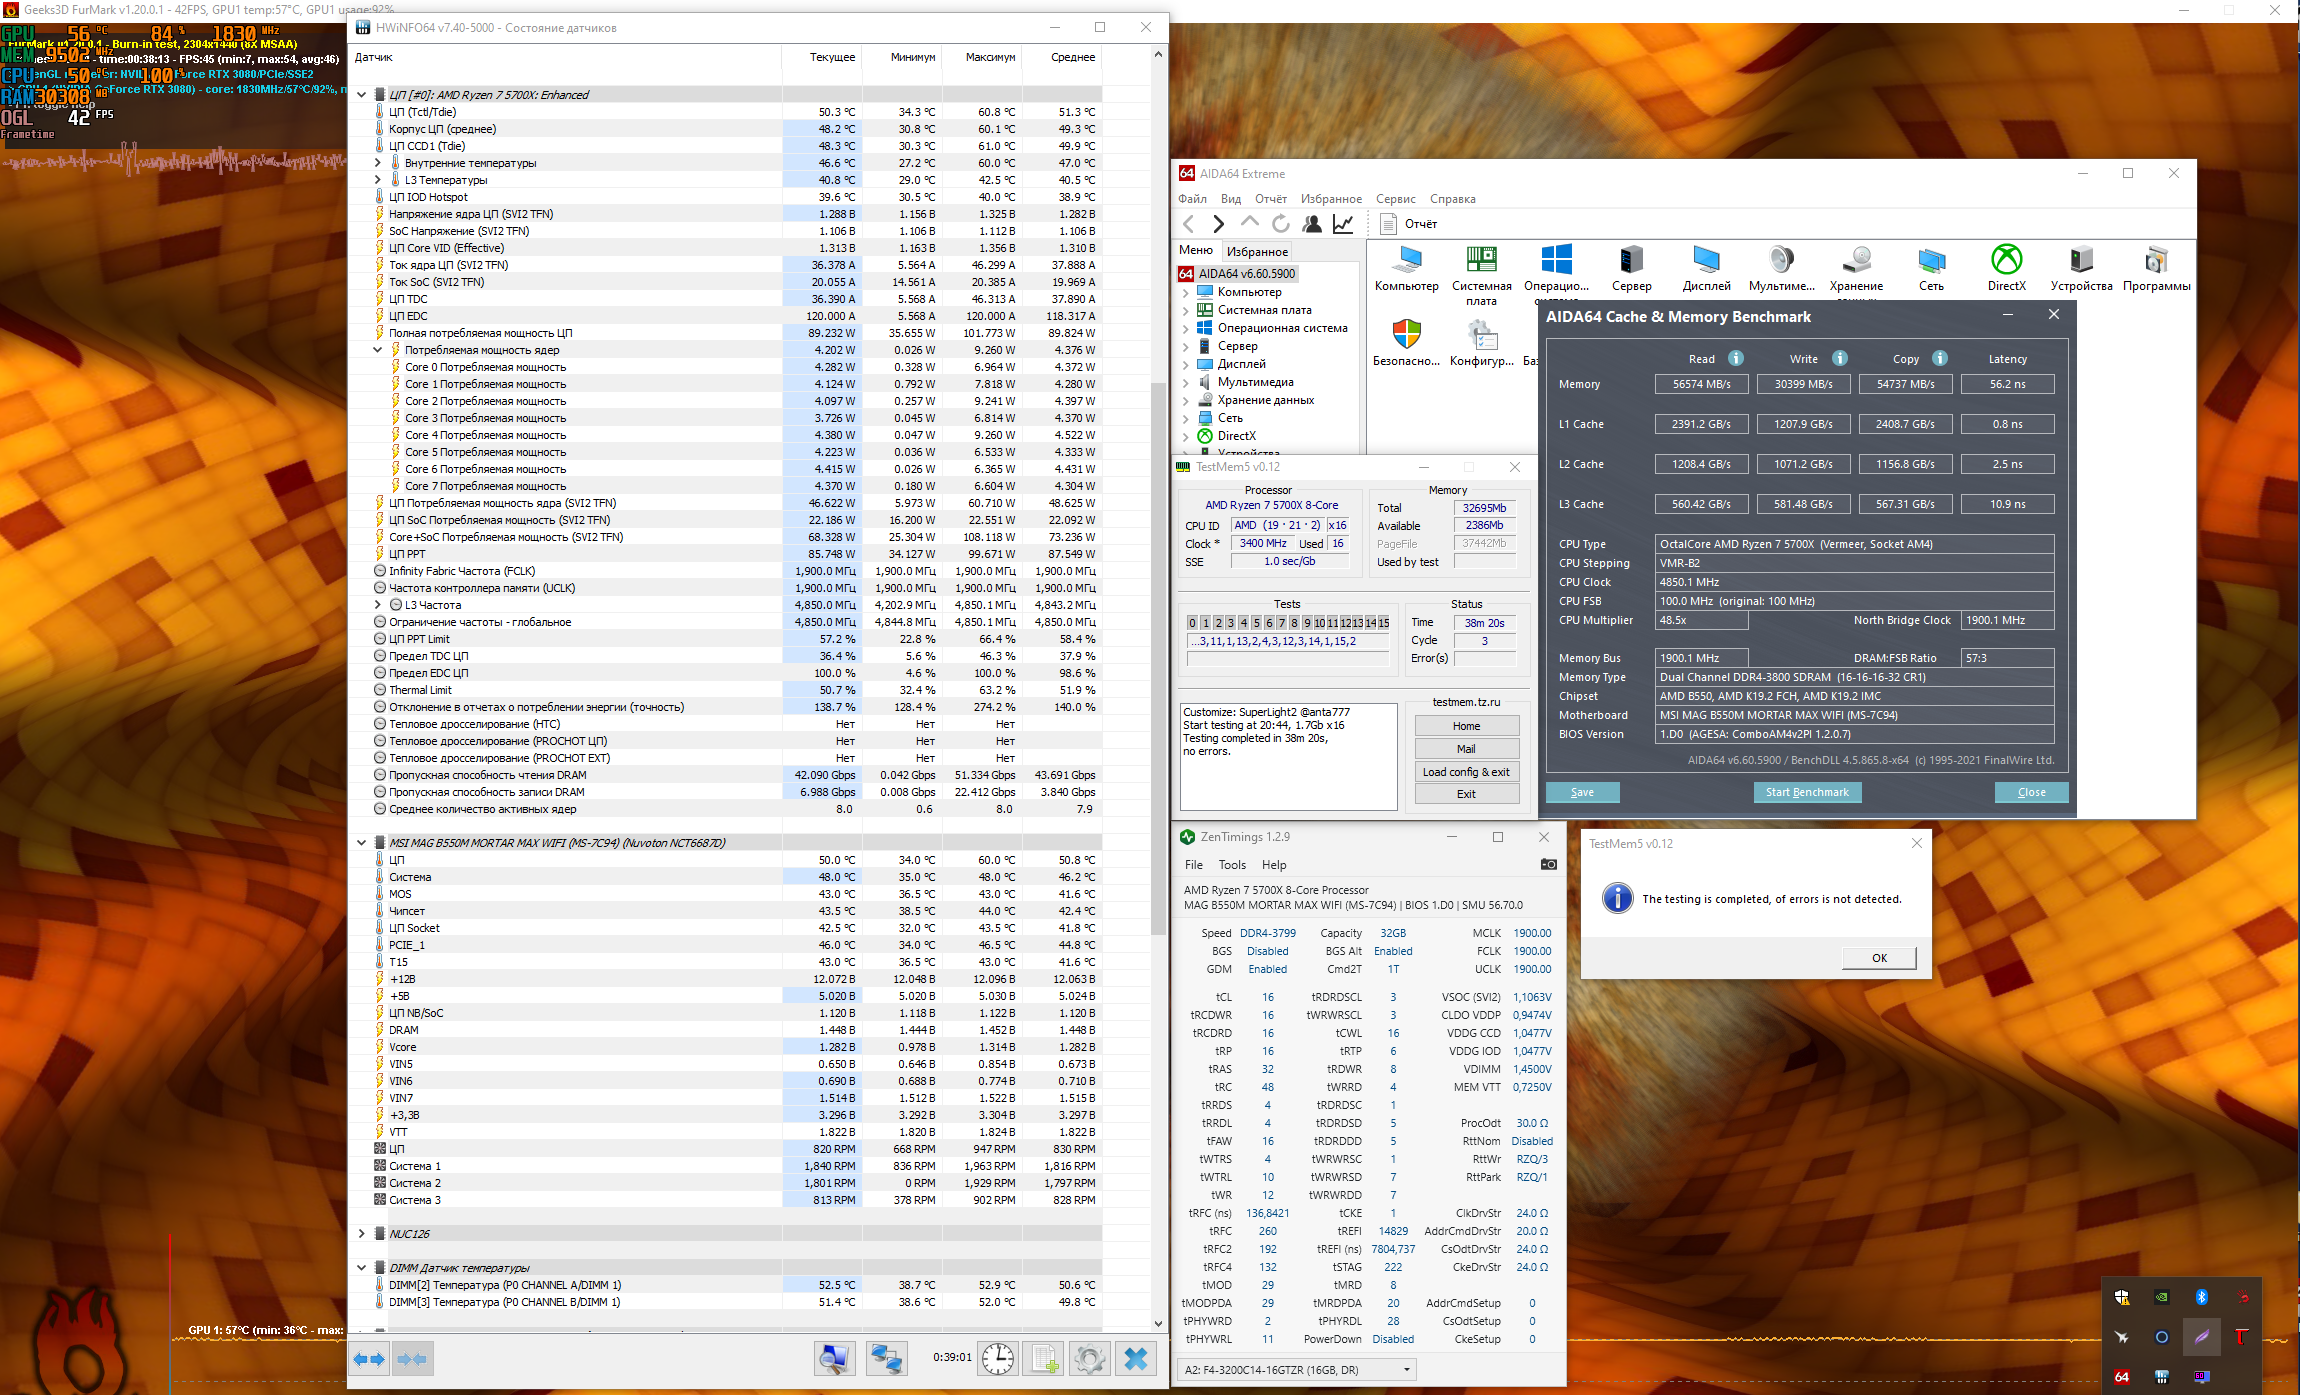The width and height of the screenshot is (2300, 1395).
Task: Click the expand-columns arrows icon in HWiNFO
Action: 369,1359
